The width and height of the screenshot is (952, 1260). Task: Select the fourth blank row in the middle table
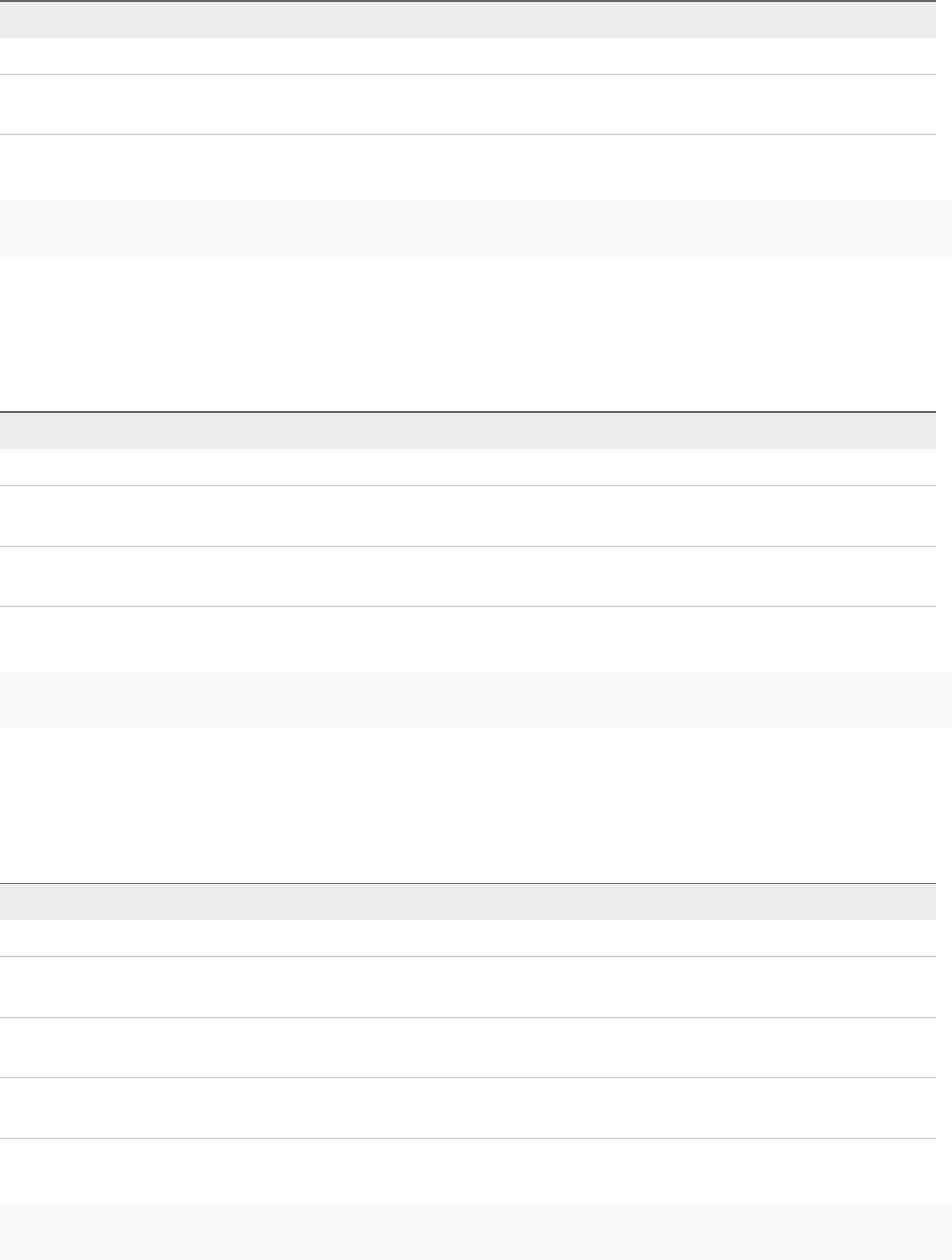pyautogui.click(x=468, y=638)
